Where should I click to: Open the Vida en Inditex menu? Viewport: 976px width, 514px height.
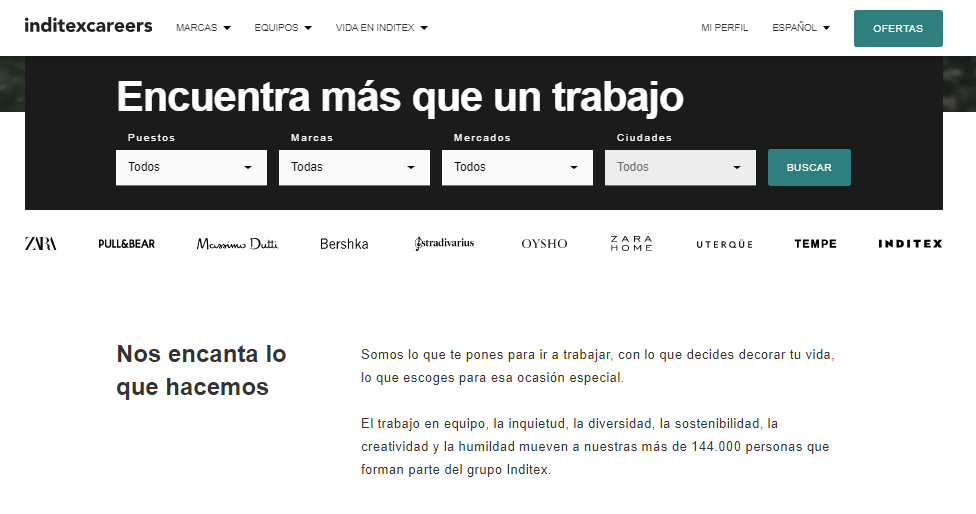[381, 28]
